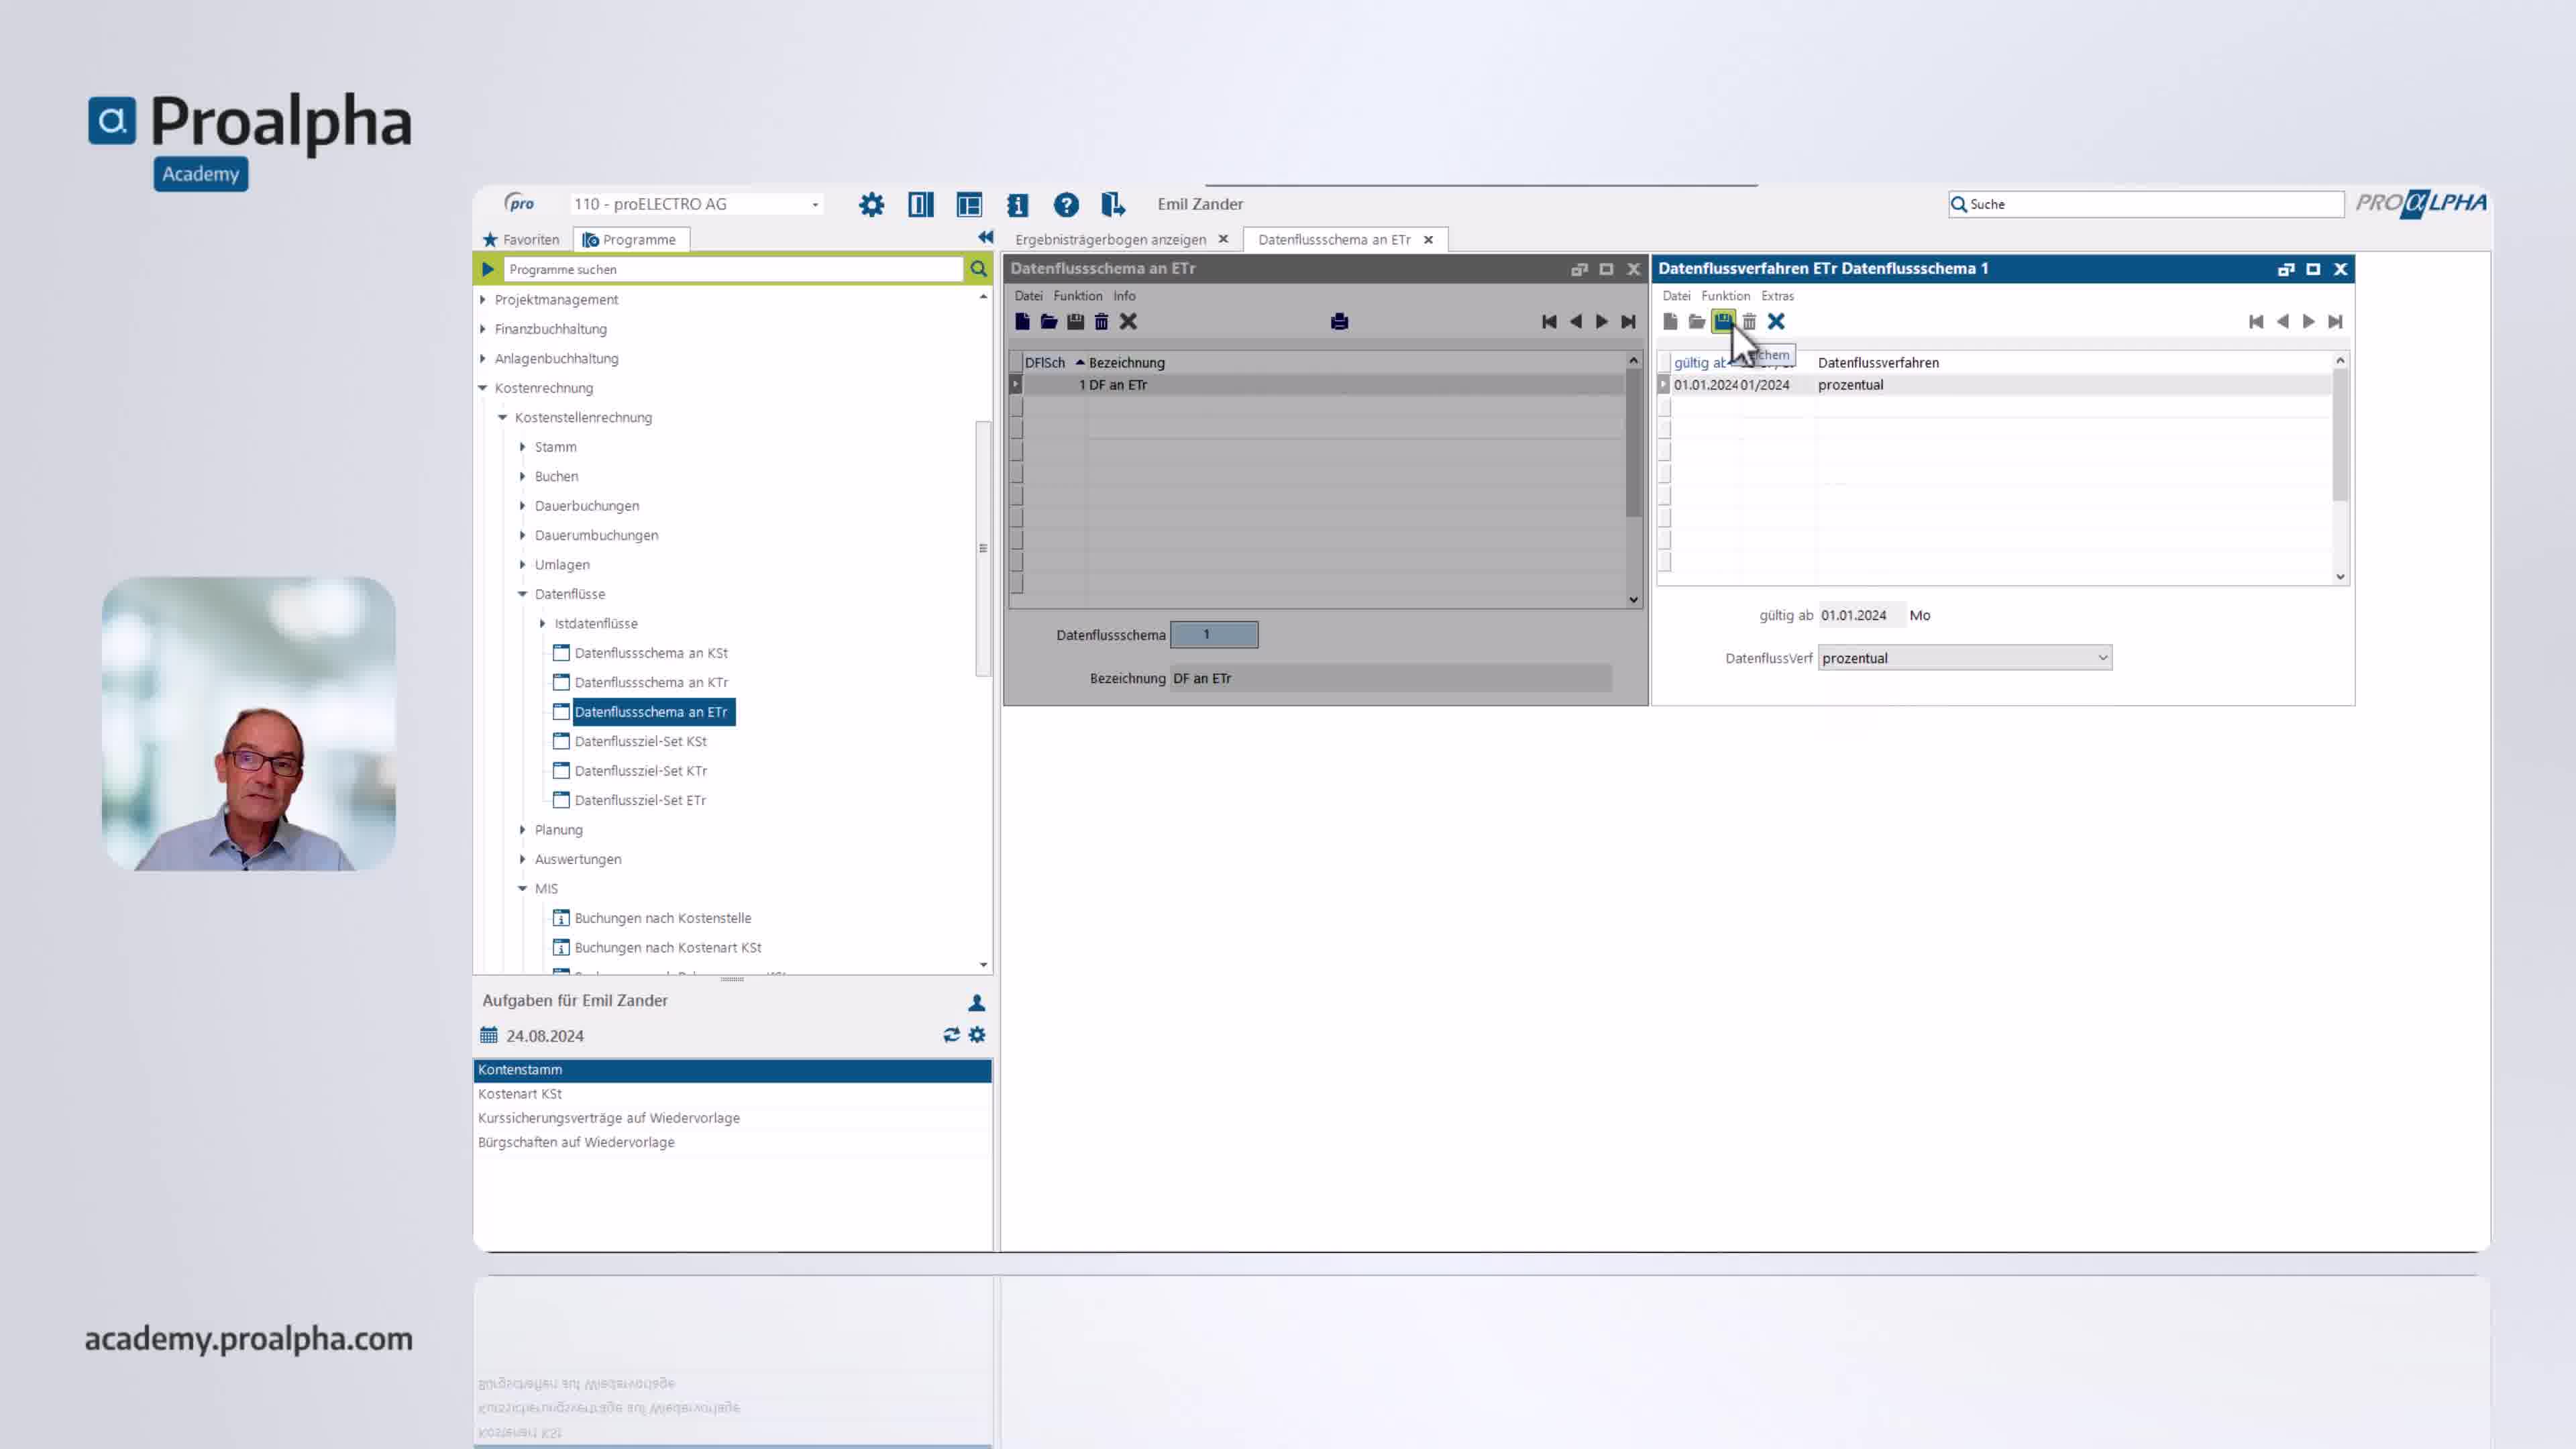This screenshot has width=2576, height=1449.
Task: Click trash delete icon in Datenflussverfahren toolbar
Action: (1749, 322)
